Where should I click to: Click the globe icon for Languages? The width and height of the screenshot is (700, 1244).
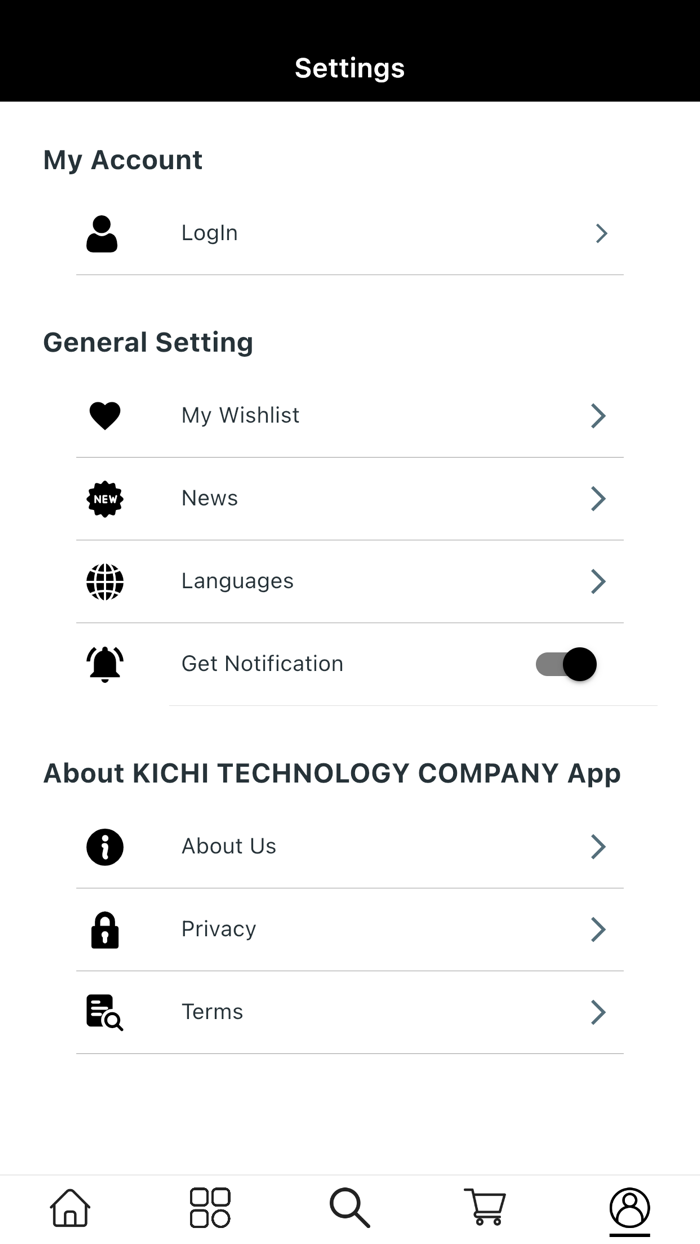(104, 581)
